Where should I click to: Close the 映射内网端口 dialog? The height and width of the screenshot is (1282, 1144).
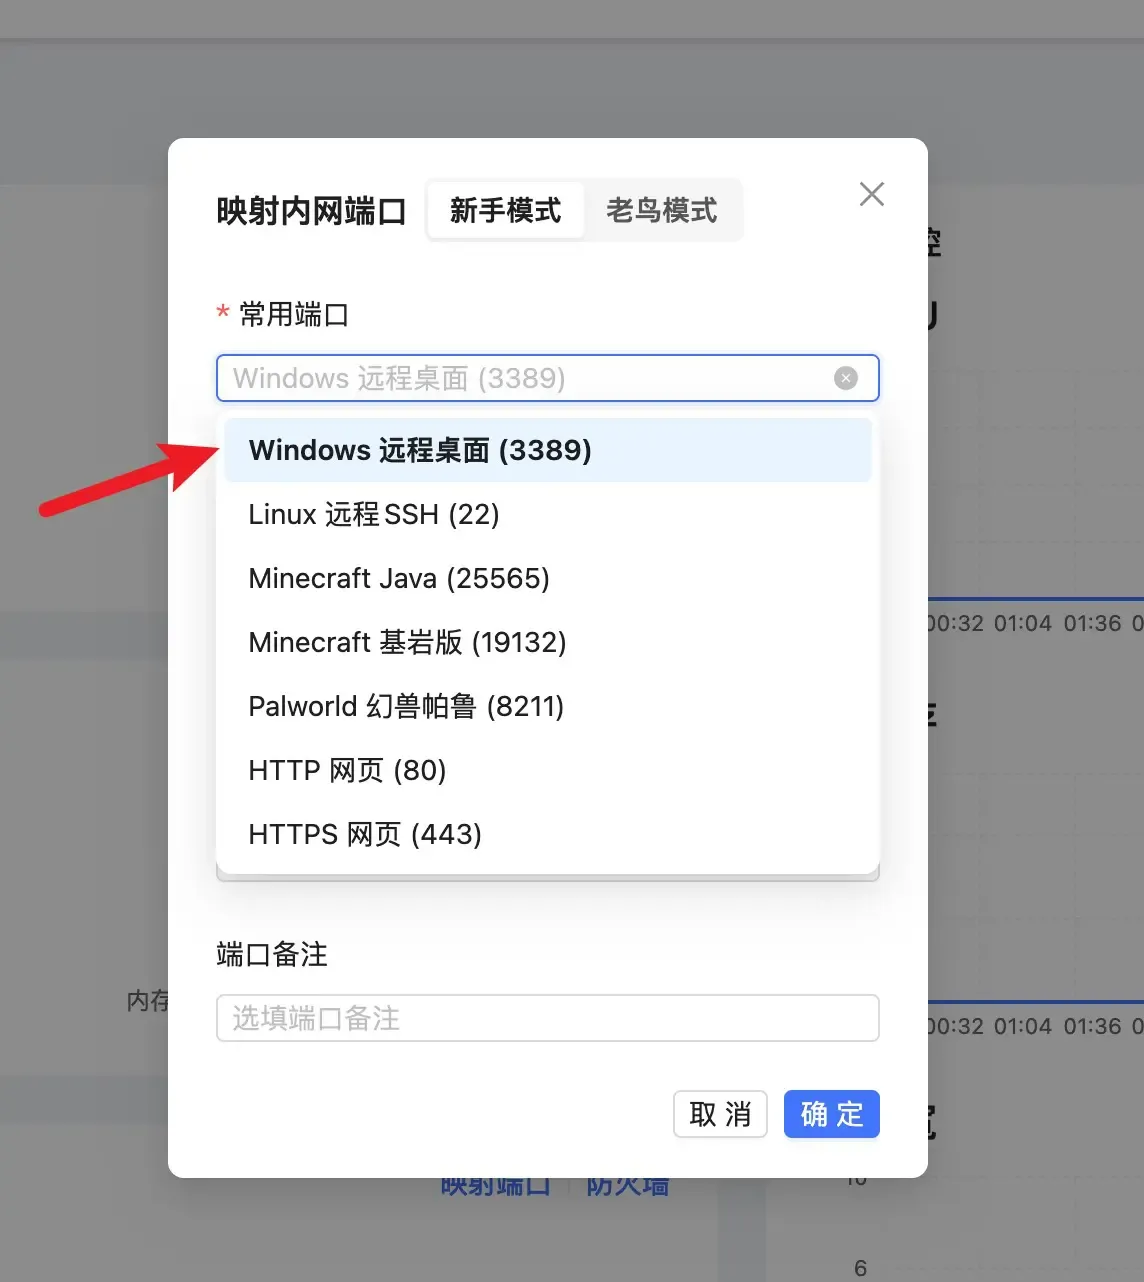coord(871,194)
